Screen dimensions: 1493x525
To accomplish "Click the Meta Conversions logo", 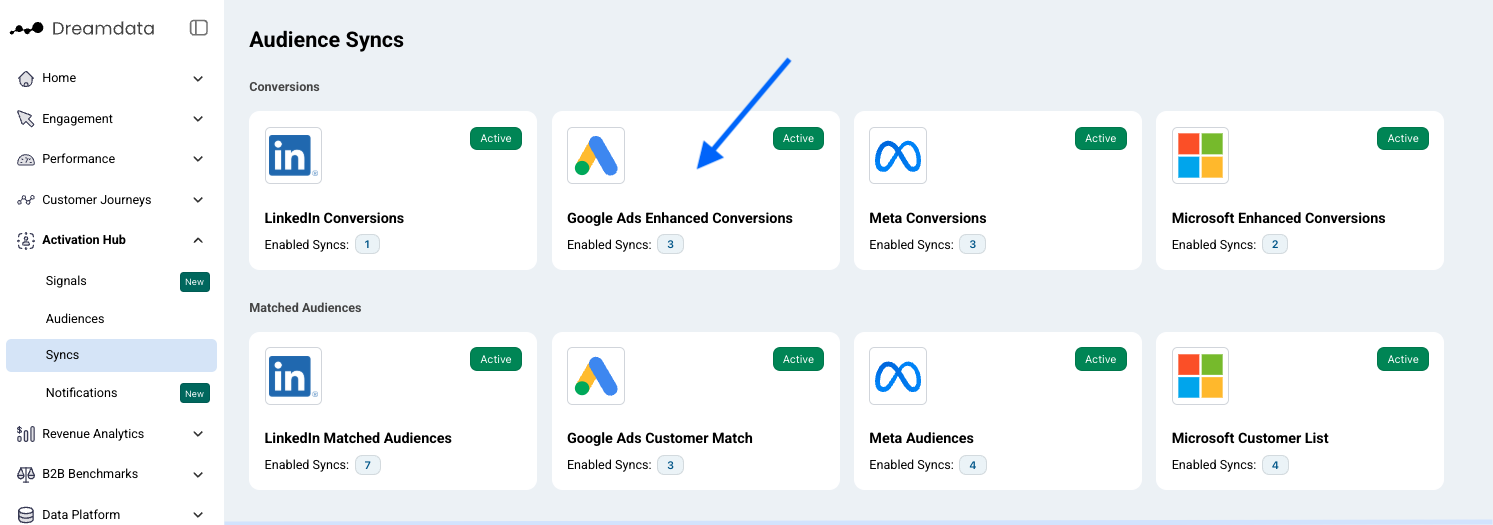I will coord(898,155).
